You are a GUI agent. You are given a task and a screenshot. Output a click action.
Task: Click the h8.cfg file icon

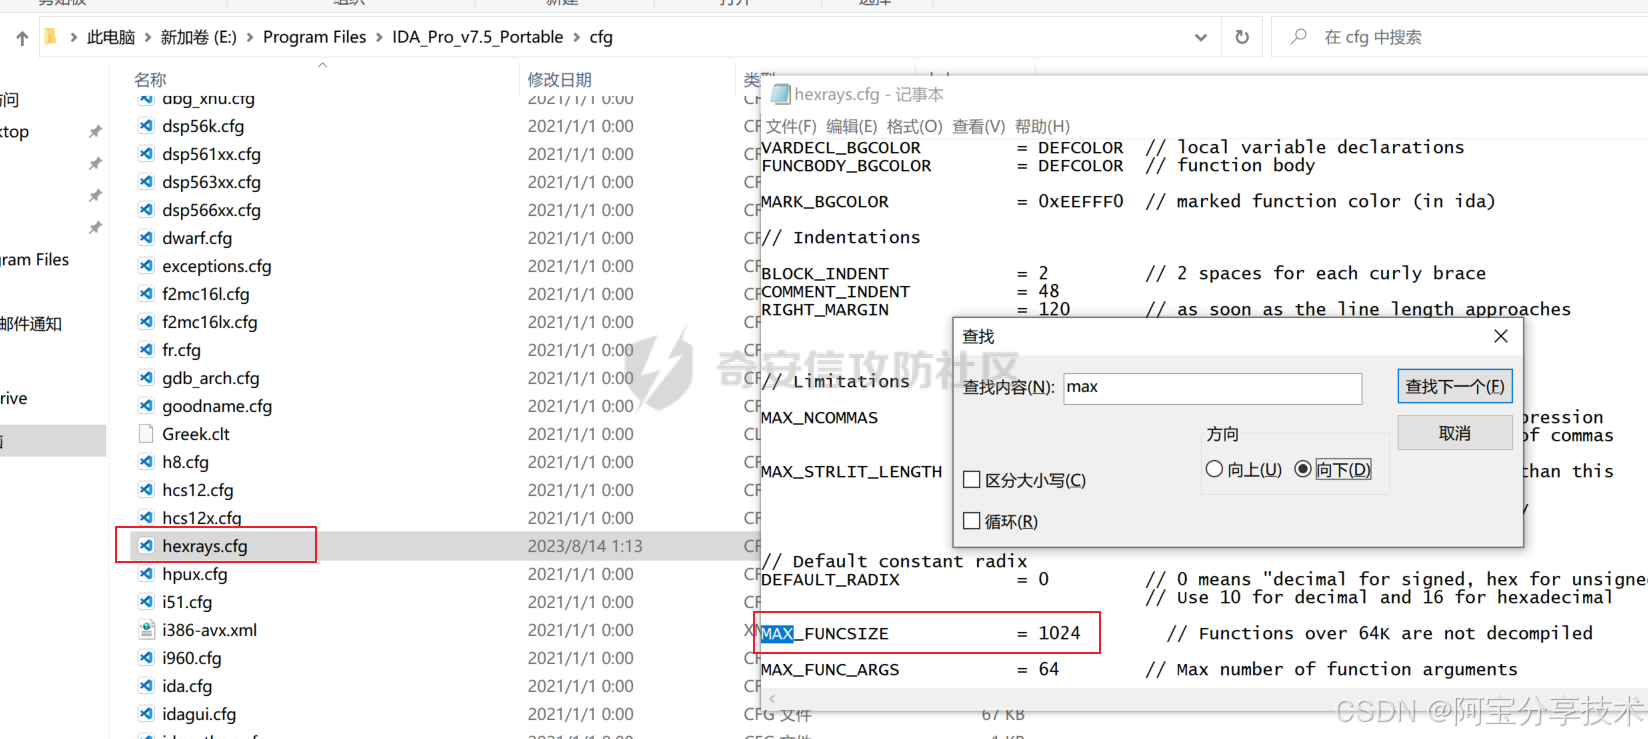146,462
